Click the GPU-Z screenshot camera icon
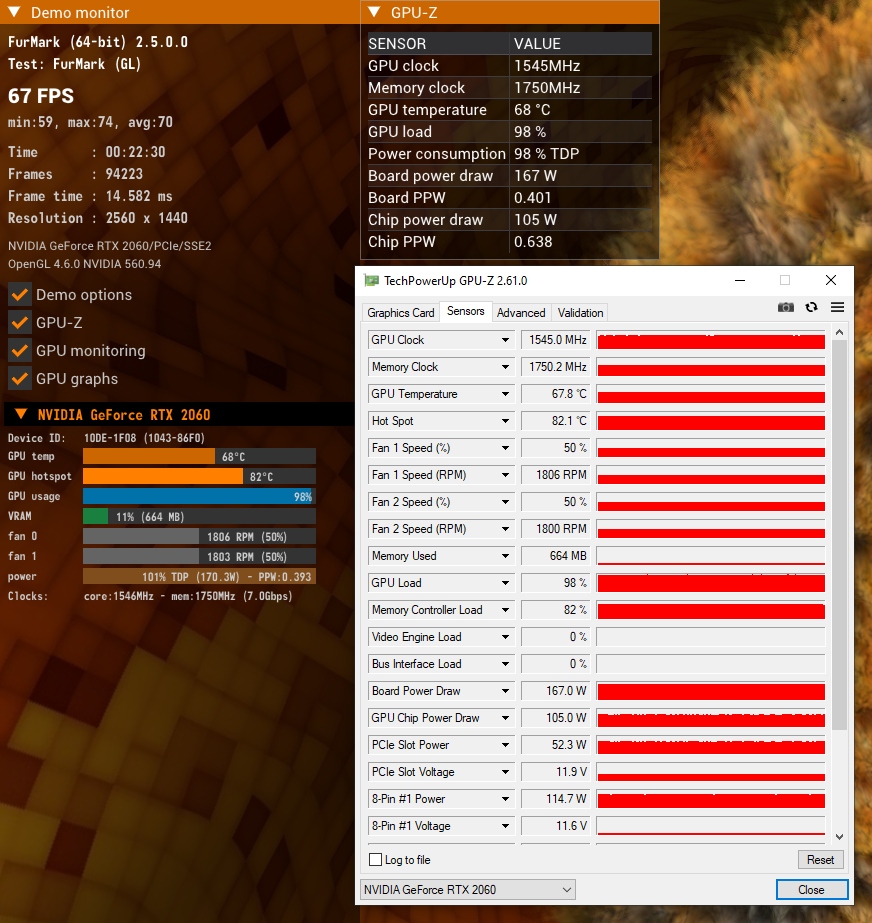 coord(785,307)
